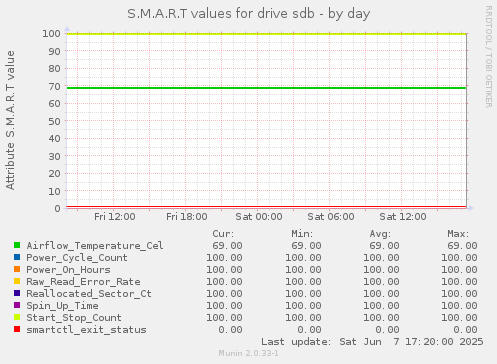The image size is (497, 364).
Task: Click the 0 y-axis tick label
Action: [x=58, y=209]
